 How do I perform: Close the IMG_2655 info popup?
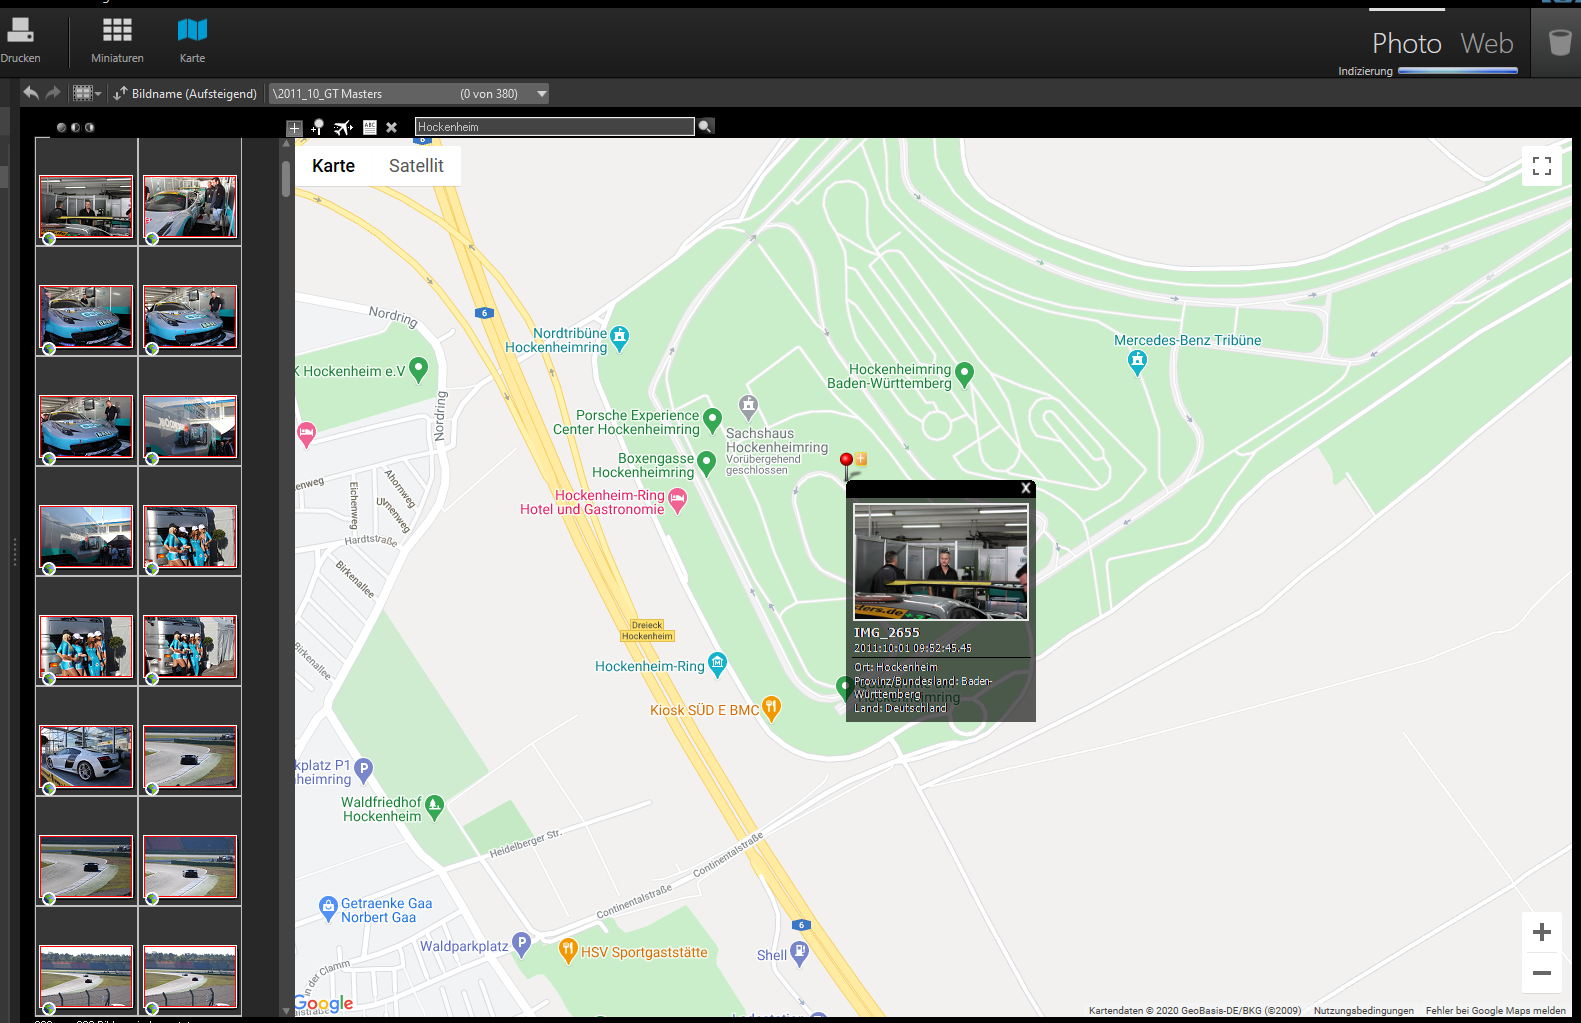1025,488
